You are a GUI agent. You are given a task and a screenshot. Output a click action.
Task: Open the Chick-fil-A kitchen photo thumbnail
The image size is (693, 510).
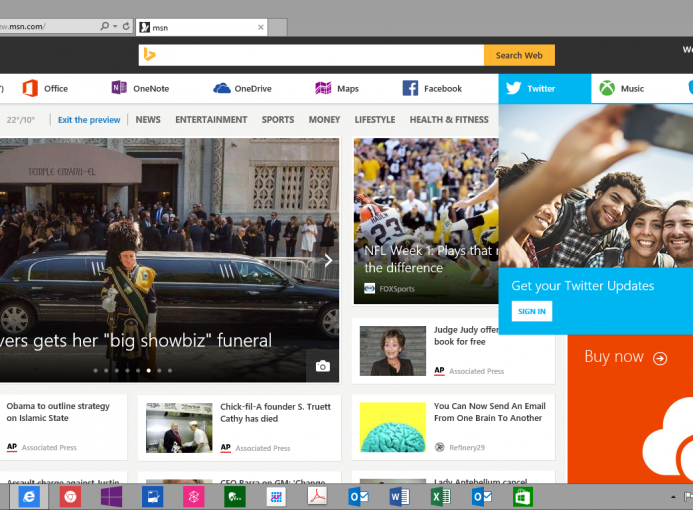[x=179, y=427]
